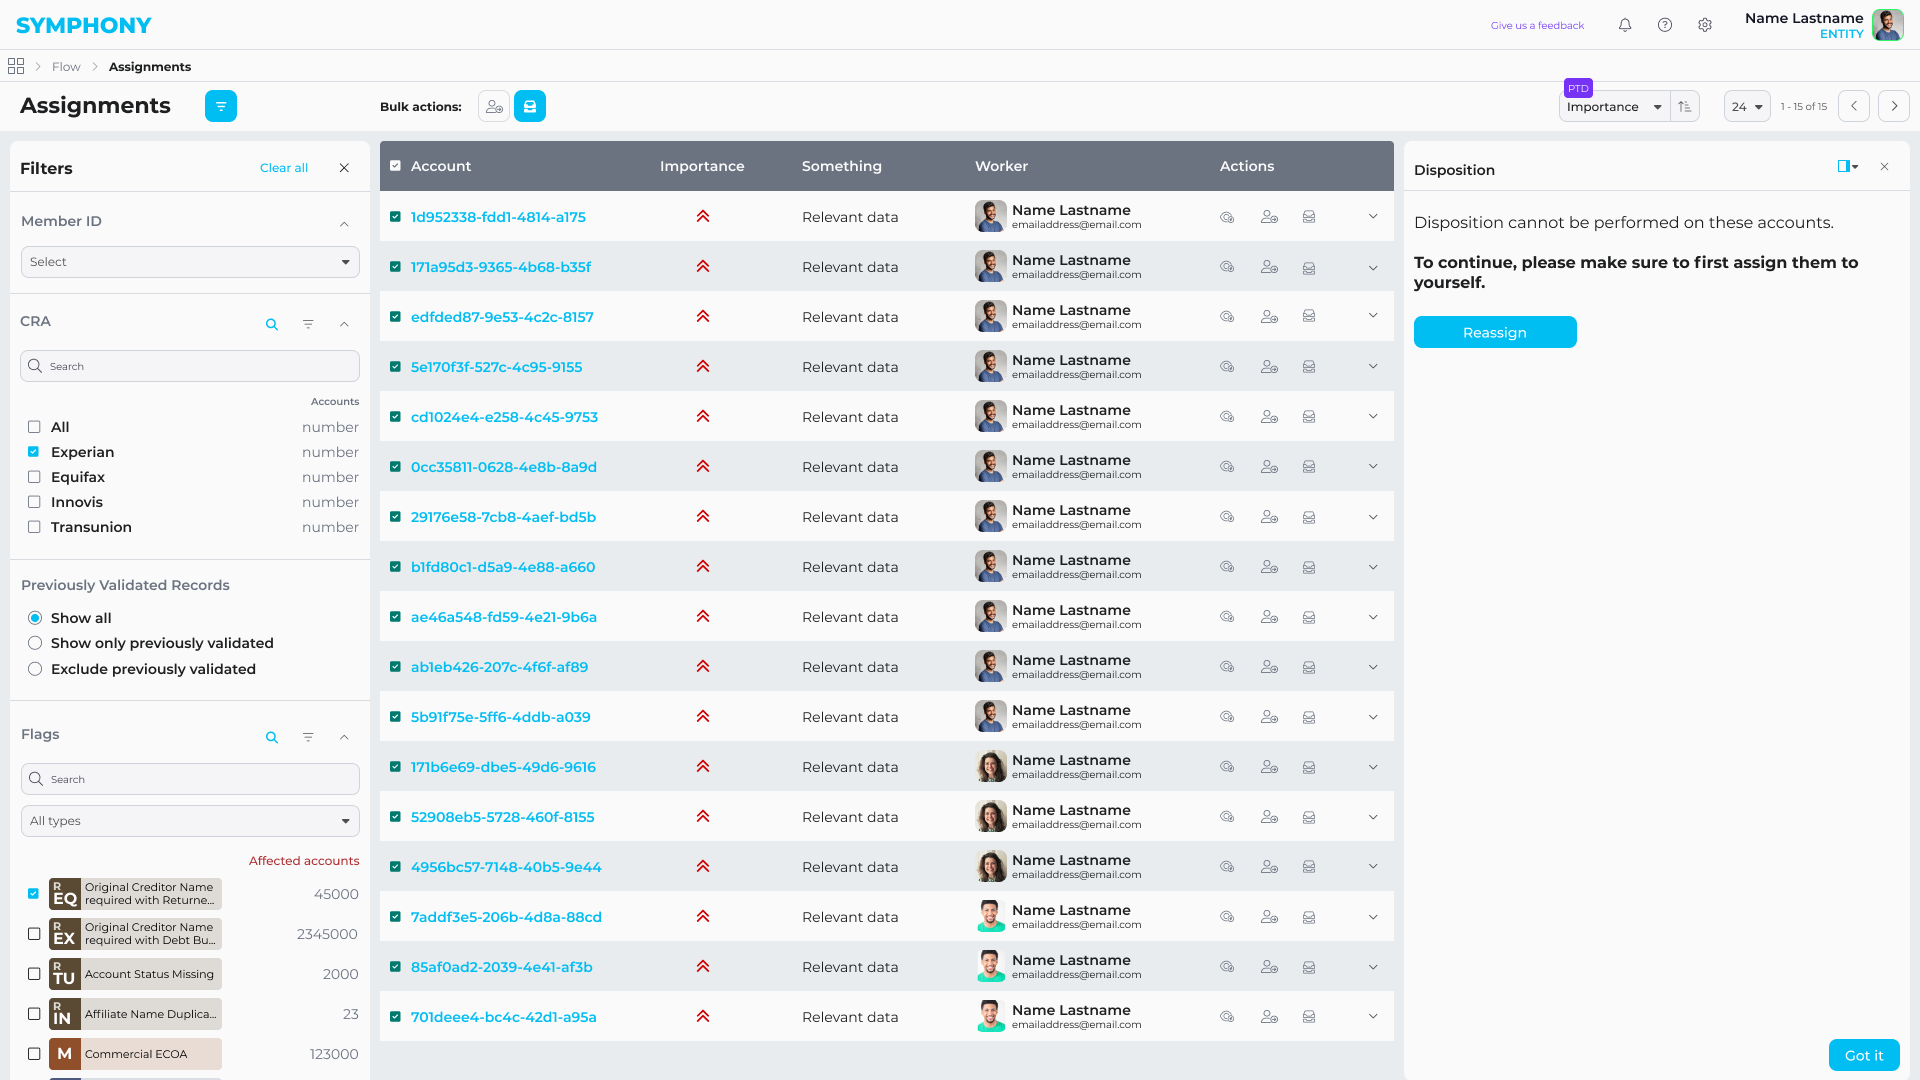
Task: Select 'Show only previously validated' radio
Action: point(35,643)
